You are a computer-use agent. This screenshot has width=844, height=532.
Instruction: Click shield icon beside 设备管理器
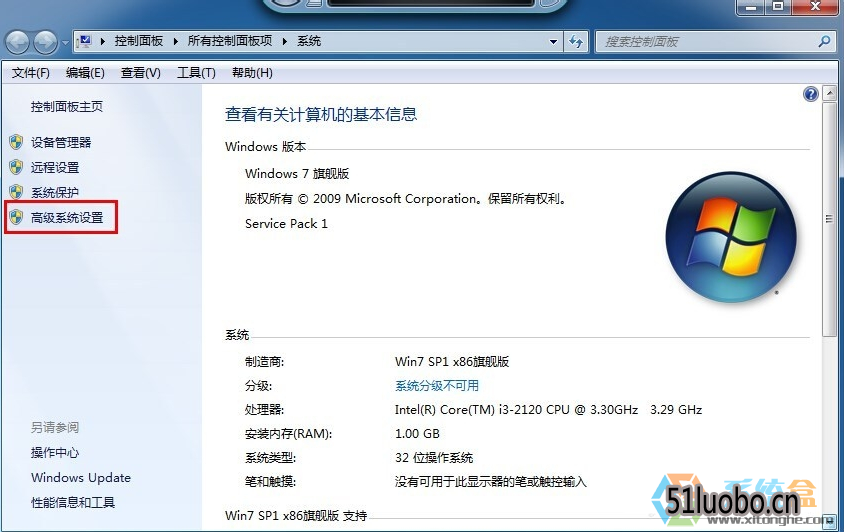pos(16,142)
